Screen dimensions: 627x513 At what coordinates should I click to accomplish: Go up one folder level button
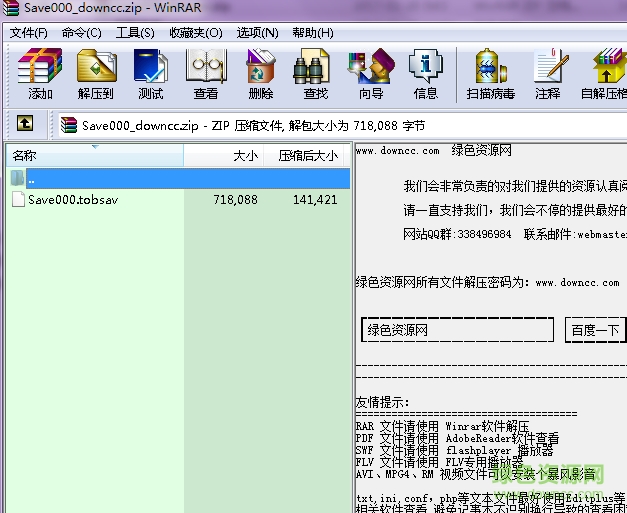coord(25,125)
